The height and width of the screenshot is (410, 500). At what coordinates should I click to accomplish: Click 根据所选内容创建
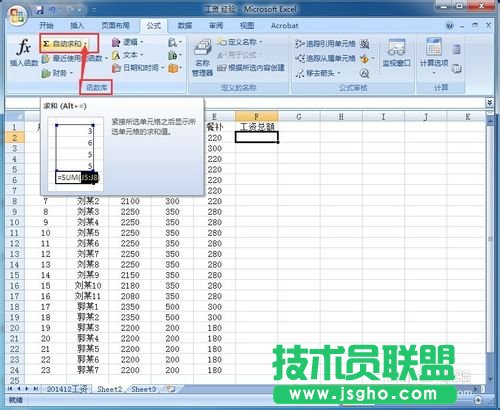coord(251,68)
